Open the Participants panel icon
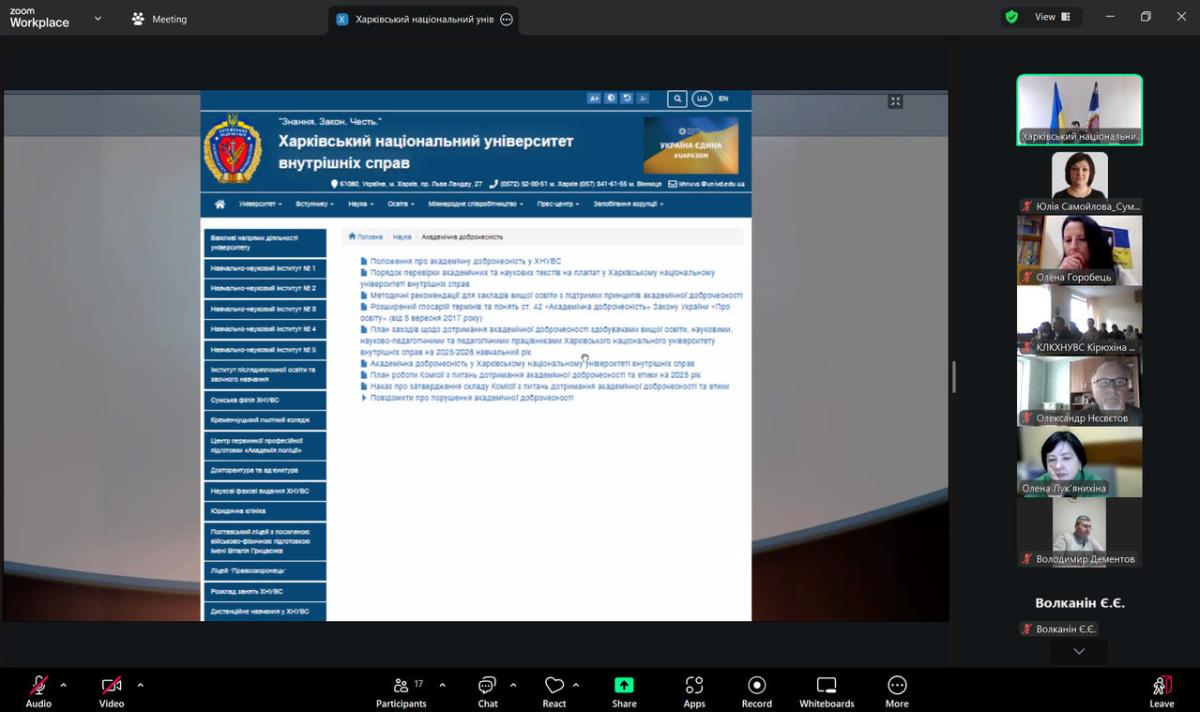1200x712 pixels. [401, 686]
